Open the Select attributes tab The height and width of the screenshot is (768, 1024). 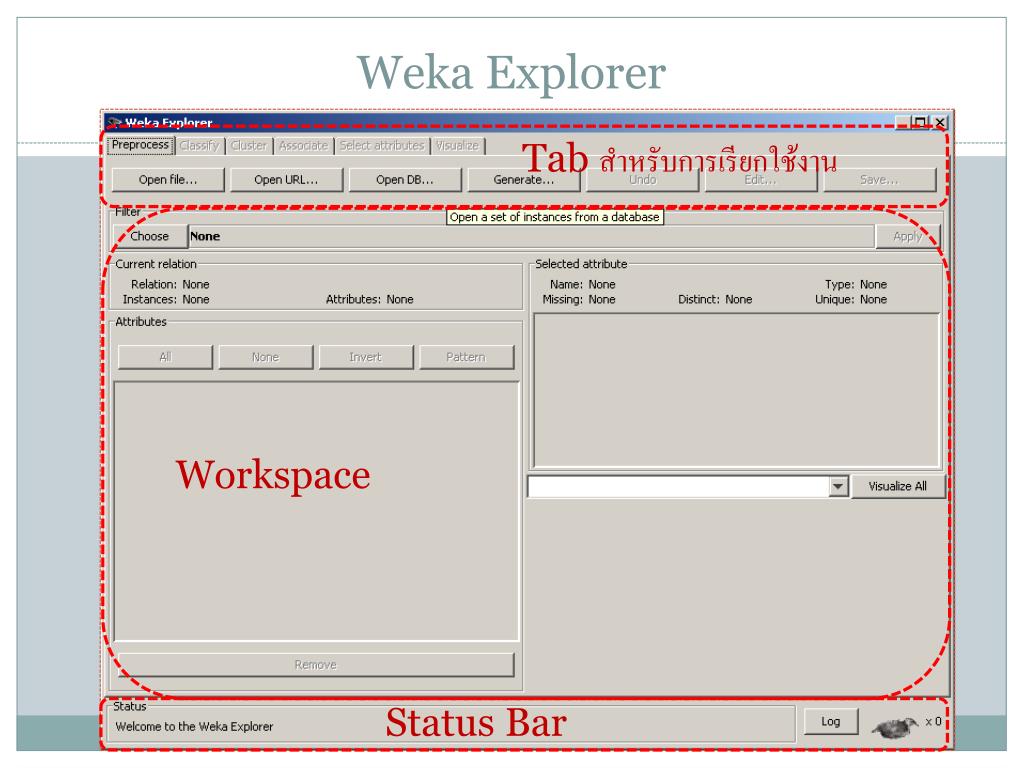[382, 146]
